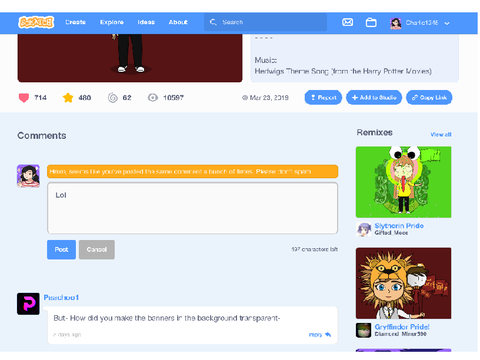The image size is (480, 360).
Task: Report this project
Action: [x=323, y=97]
